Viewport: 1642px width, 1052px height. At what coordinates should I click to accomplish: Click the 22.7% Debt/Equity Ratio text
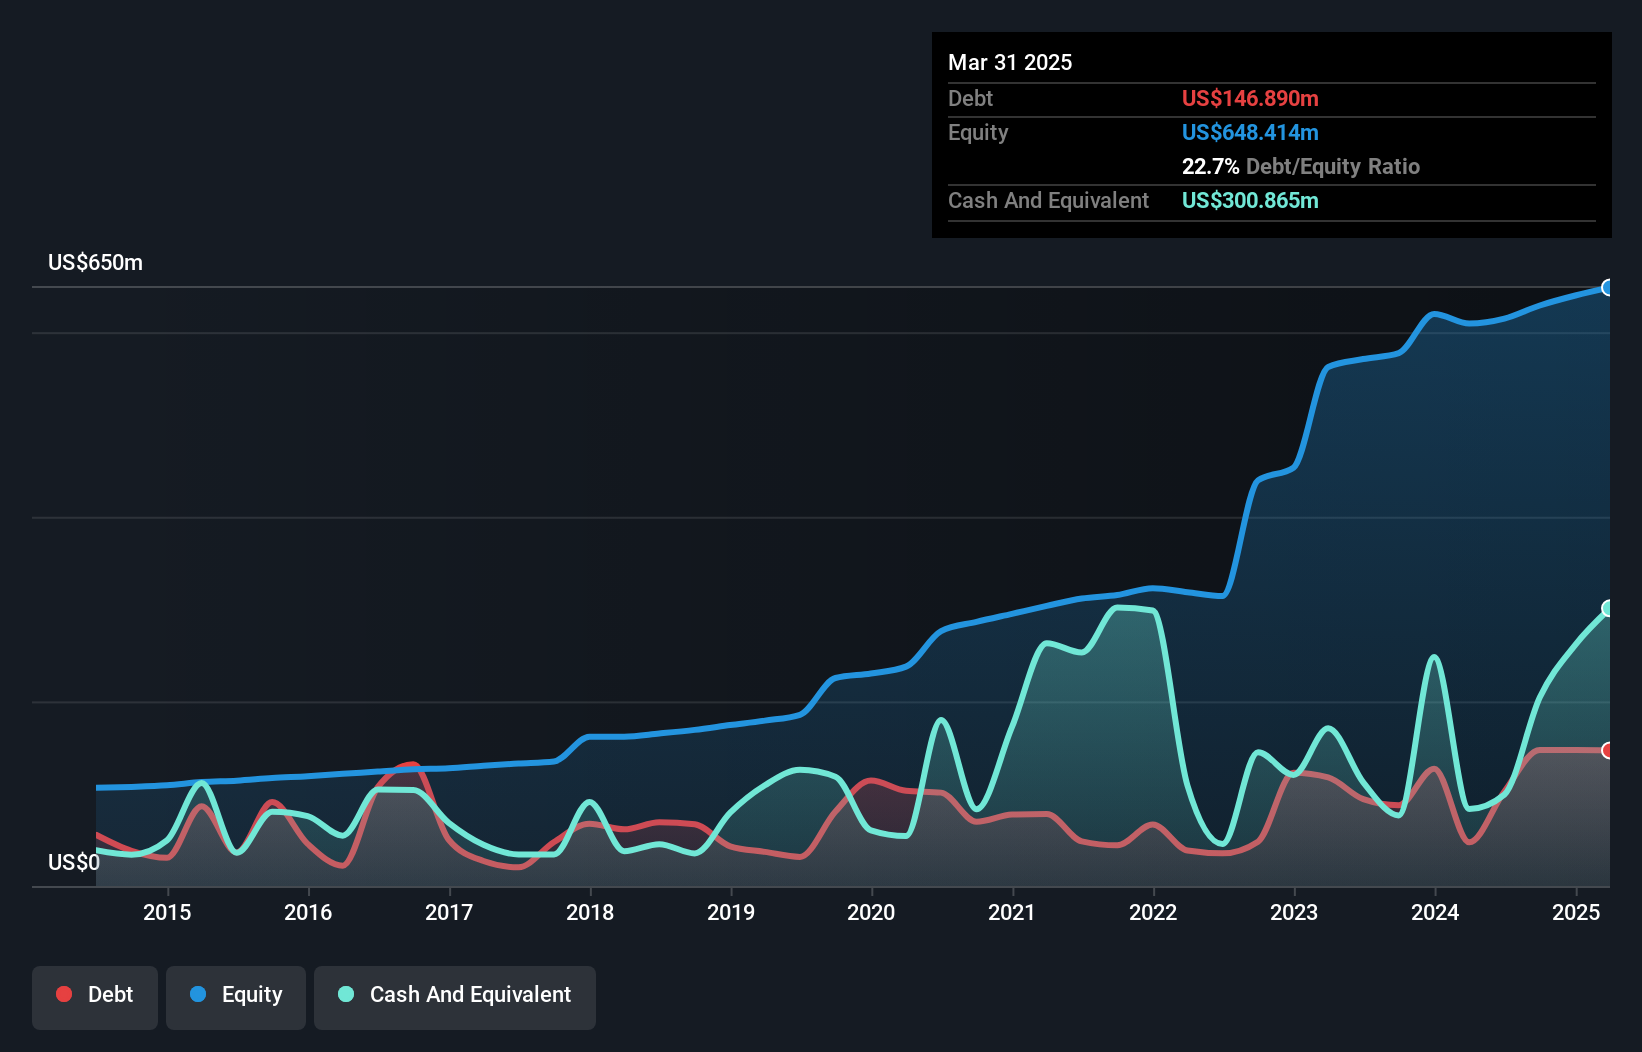point(1301,166)
